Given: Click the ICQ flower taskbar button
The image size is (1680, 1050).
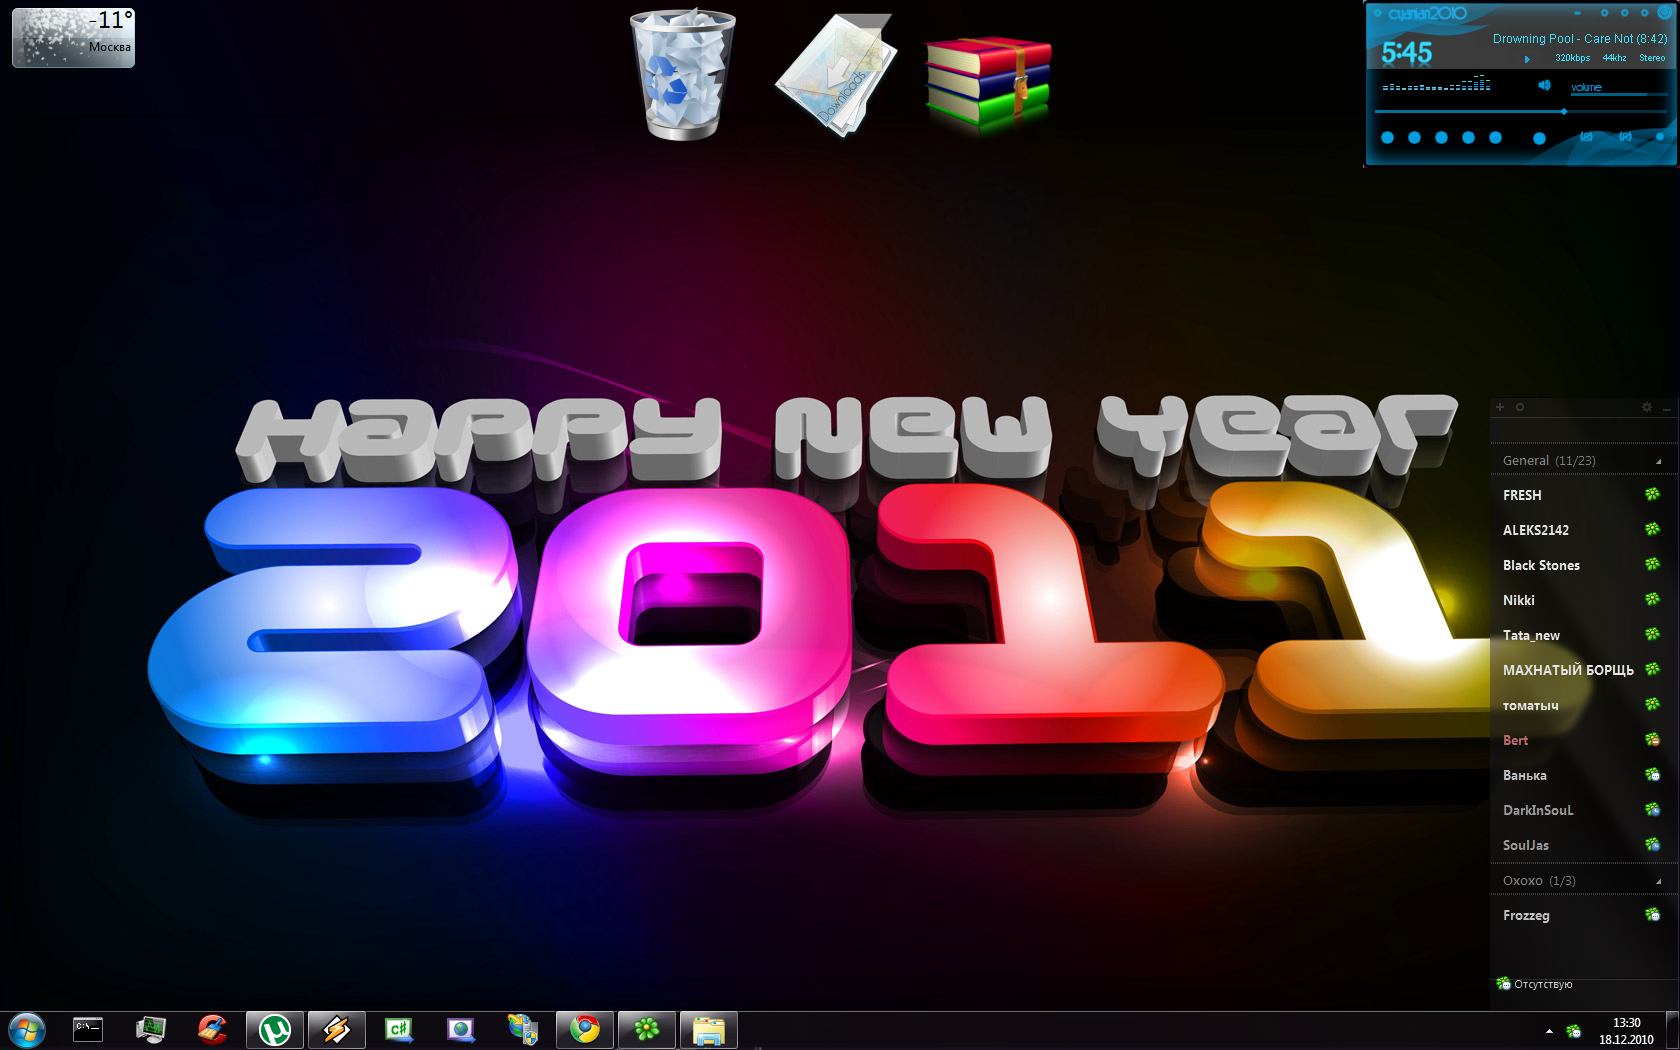Looking at the screenshot, I should tap(647, 1029).
